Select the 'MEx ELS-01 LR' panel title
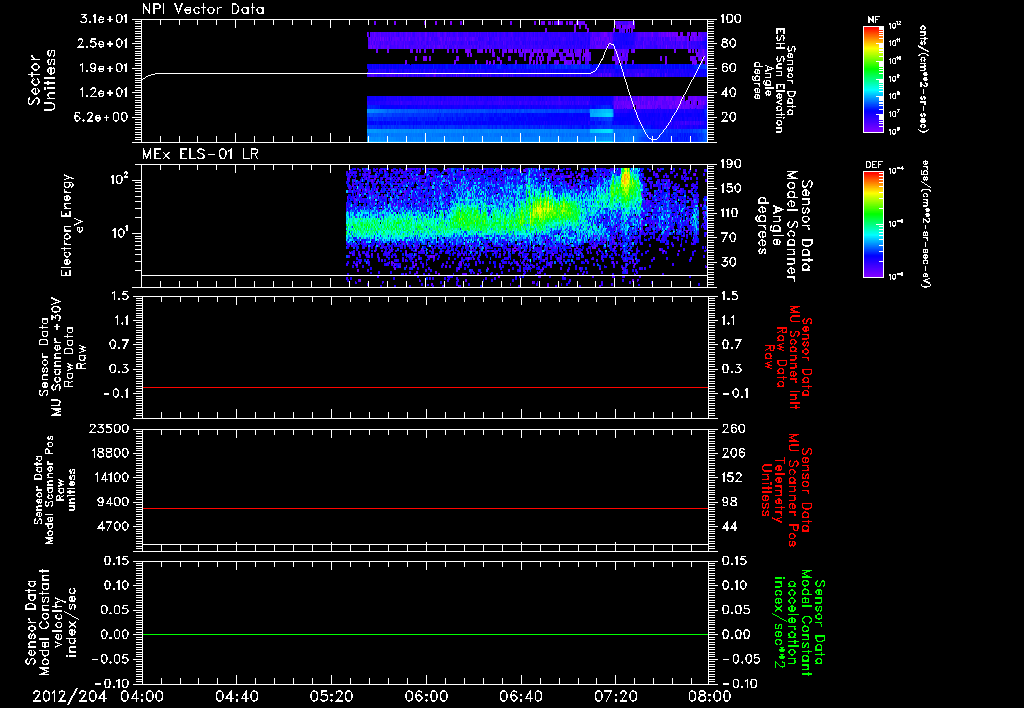Screen dimensions: 1024x708 pyautogui.click(x=200, y=154)
